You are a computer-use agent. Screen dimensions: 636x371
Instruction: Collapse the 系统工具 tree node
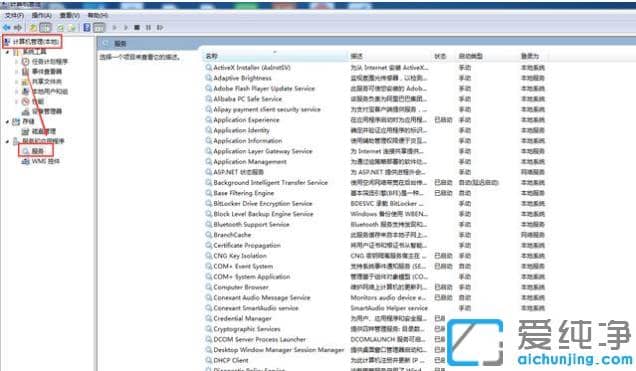click(x=8, y=52)
